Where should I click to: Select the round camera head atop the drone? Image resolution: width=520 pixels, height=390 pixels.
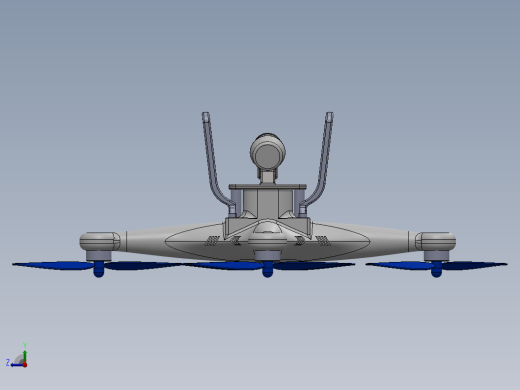[x=268, y=151]
